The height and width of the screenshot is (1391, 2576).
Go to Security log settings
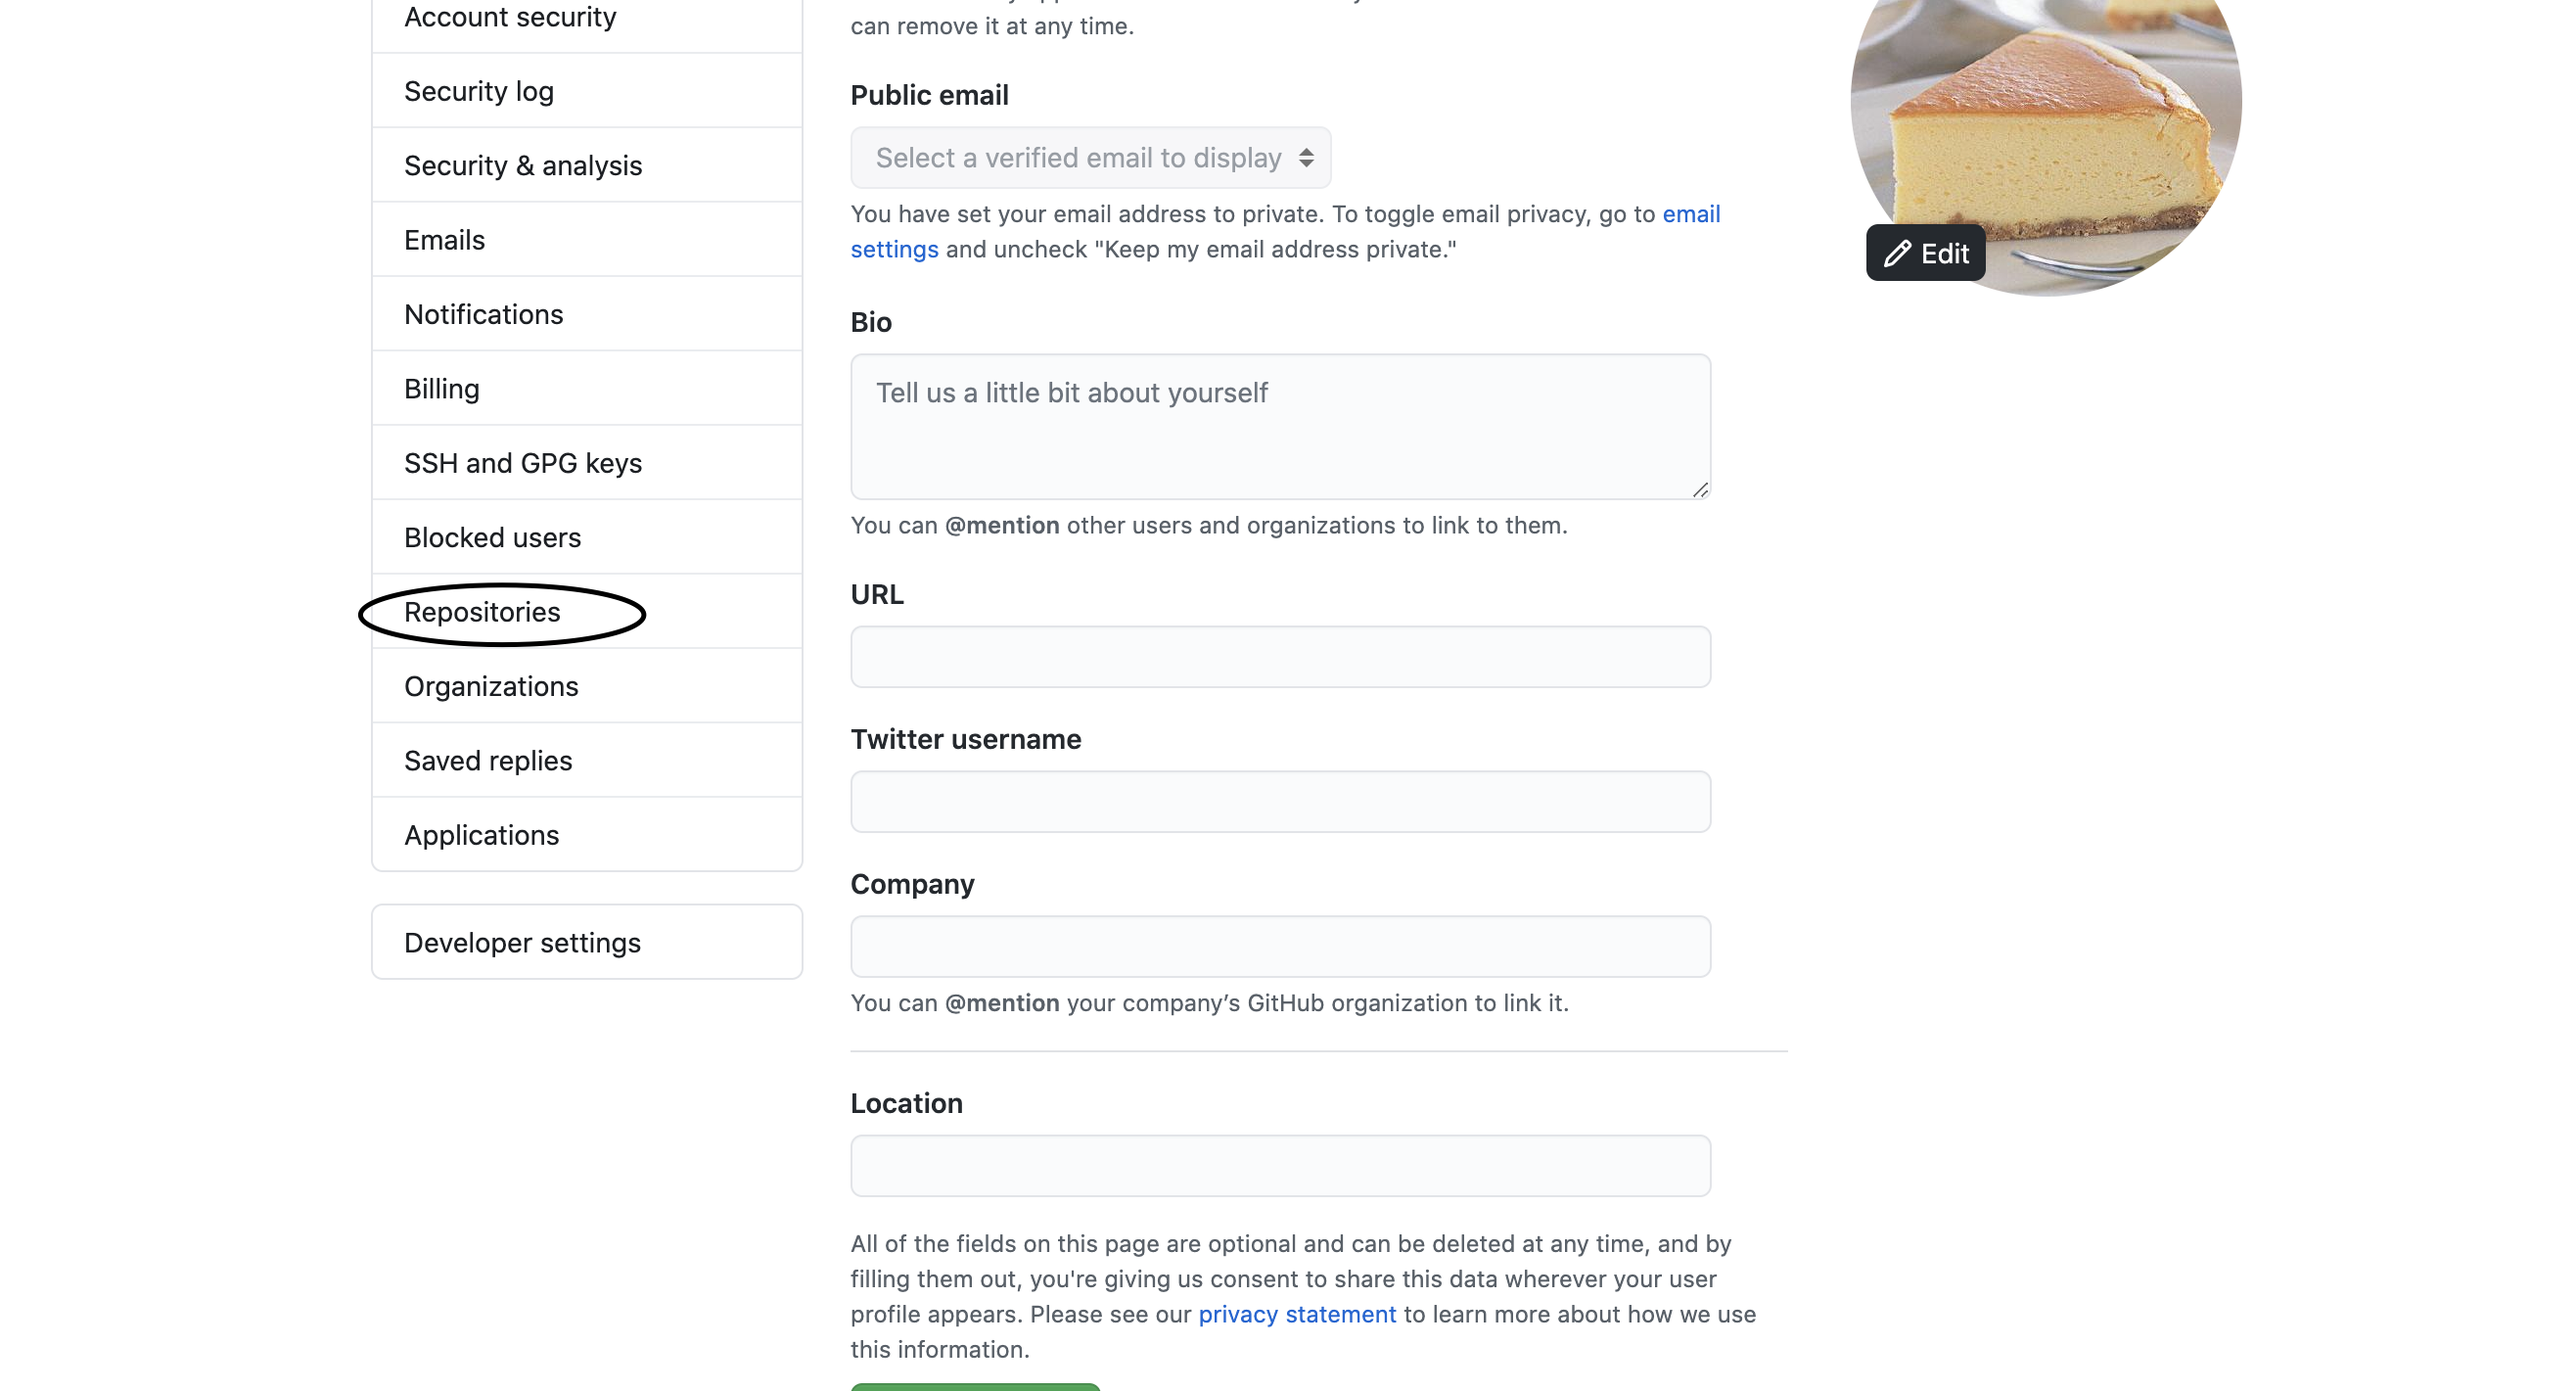tap(479, 91)
